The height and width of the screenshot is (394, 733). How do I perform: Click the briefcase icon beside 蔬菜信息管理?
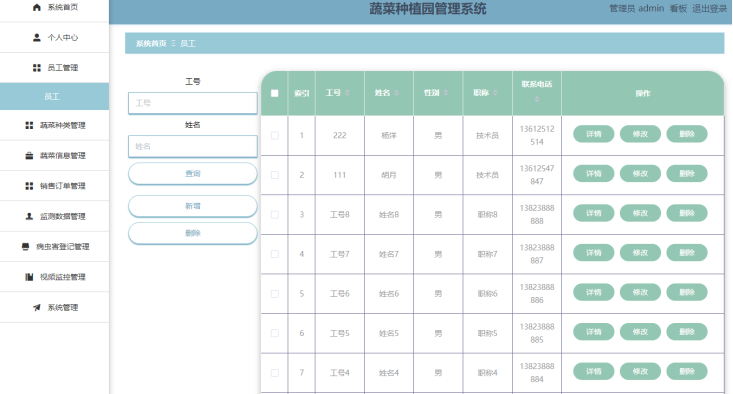pos(29,156)
